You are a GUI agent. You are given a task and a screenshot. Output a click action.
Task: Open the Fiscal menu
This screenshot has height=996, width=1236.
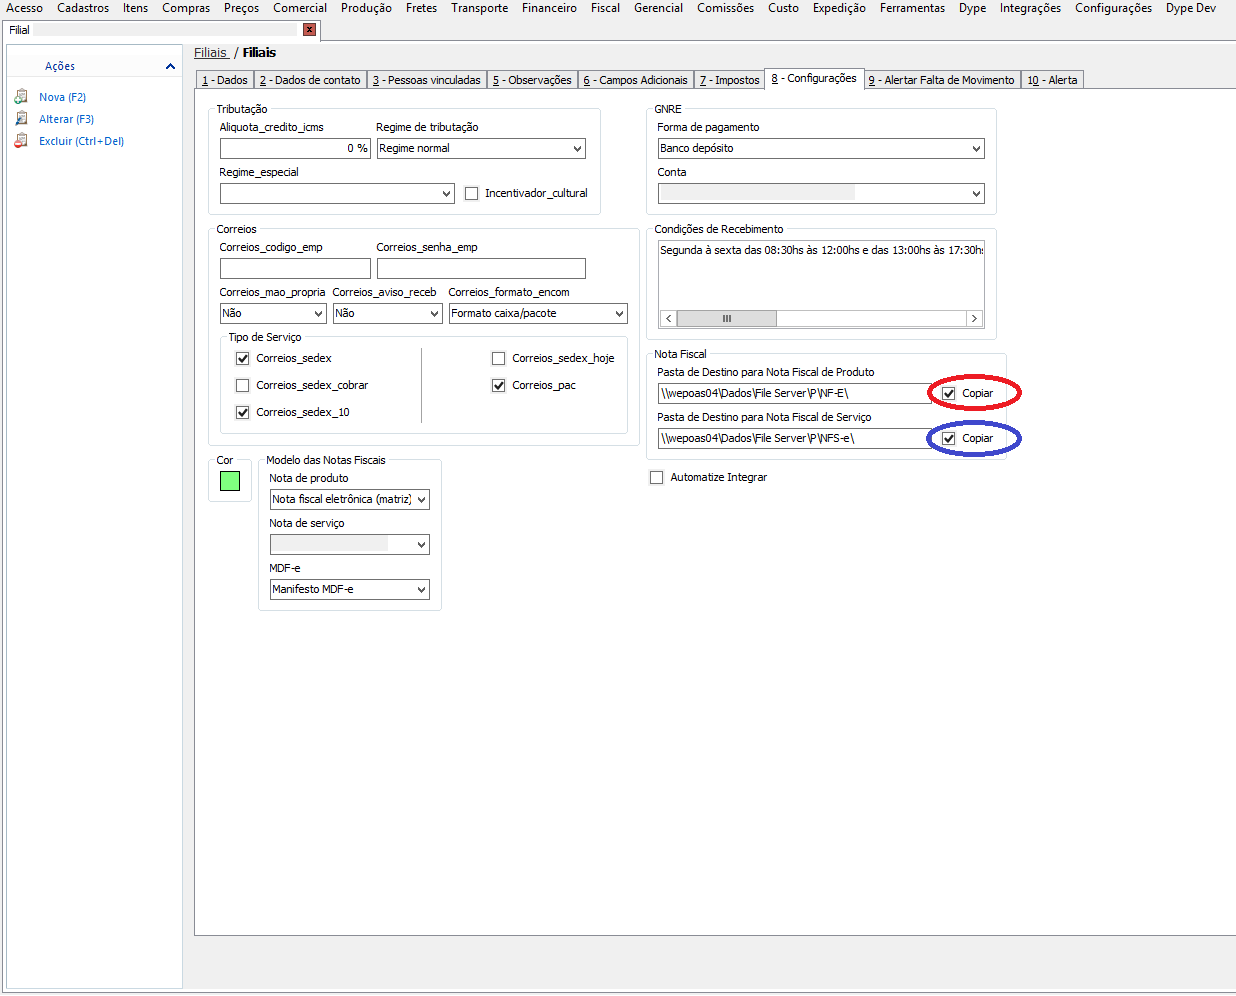[x=605, y=8]
